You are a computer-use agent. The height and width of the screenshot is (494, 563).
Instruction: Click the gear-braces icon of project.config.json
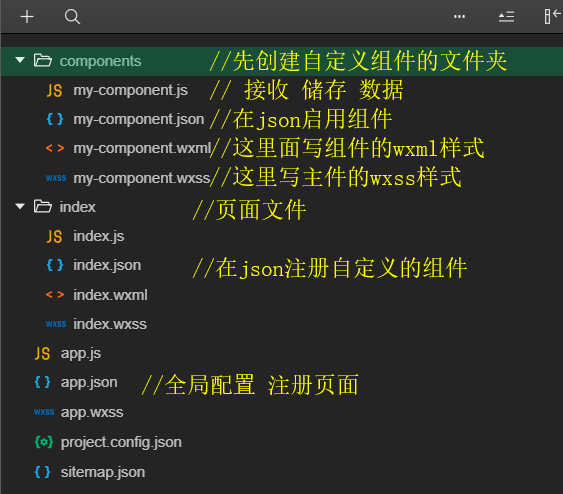44,442
